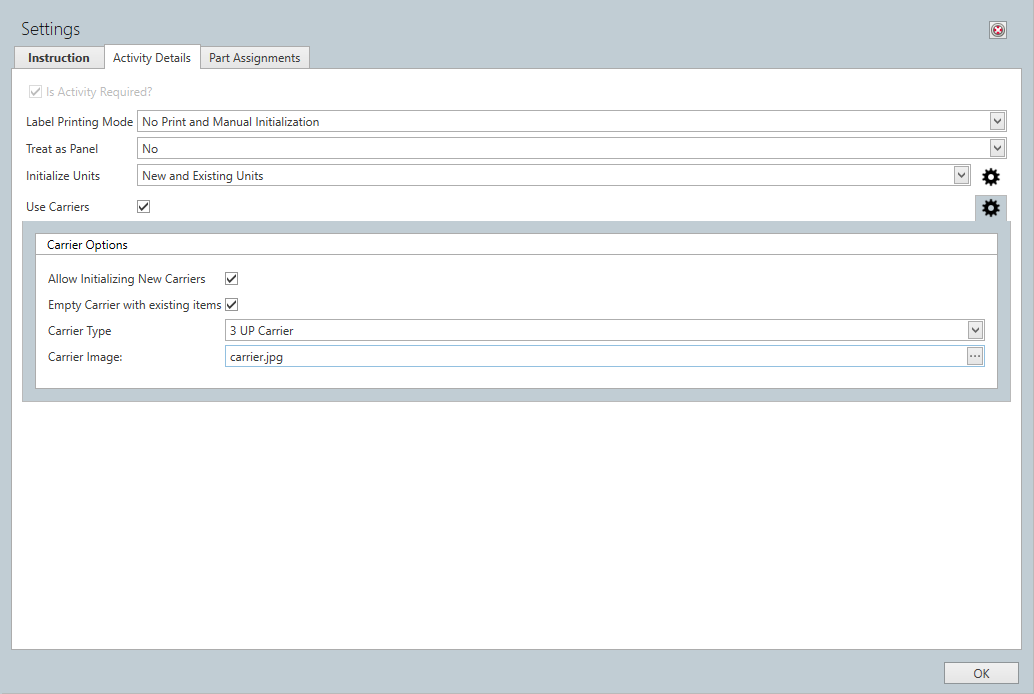Click the 'No Print and Manual Initialization' value

(231, 122)
